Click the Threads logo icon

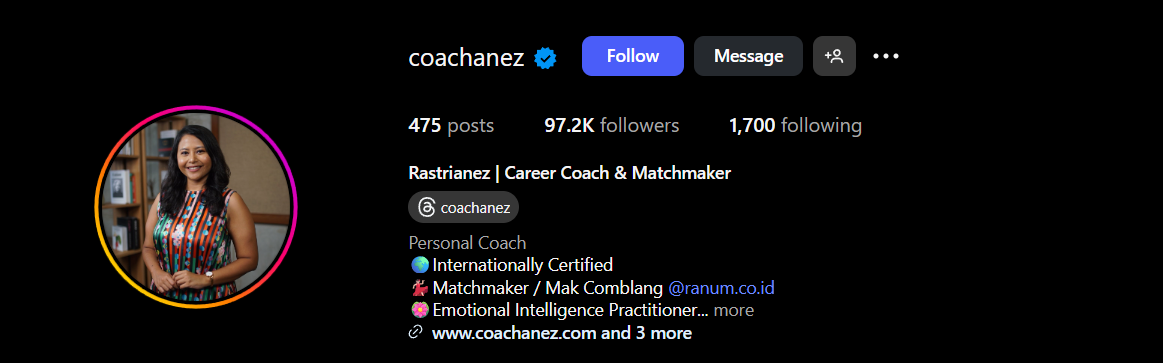[x=426, y=207]
